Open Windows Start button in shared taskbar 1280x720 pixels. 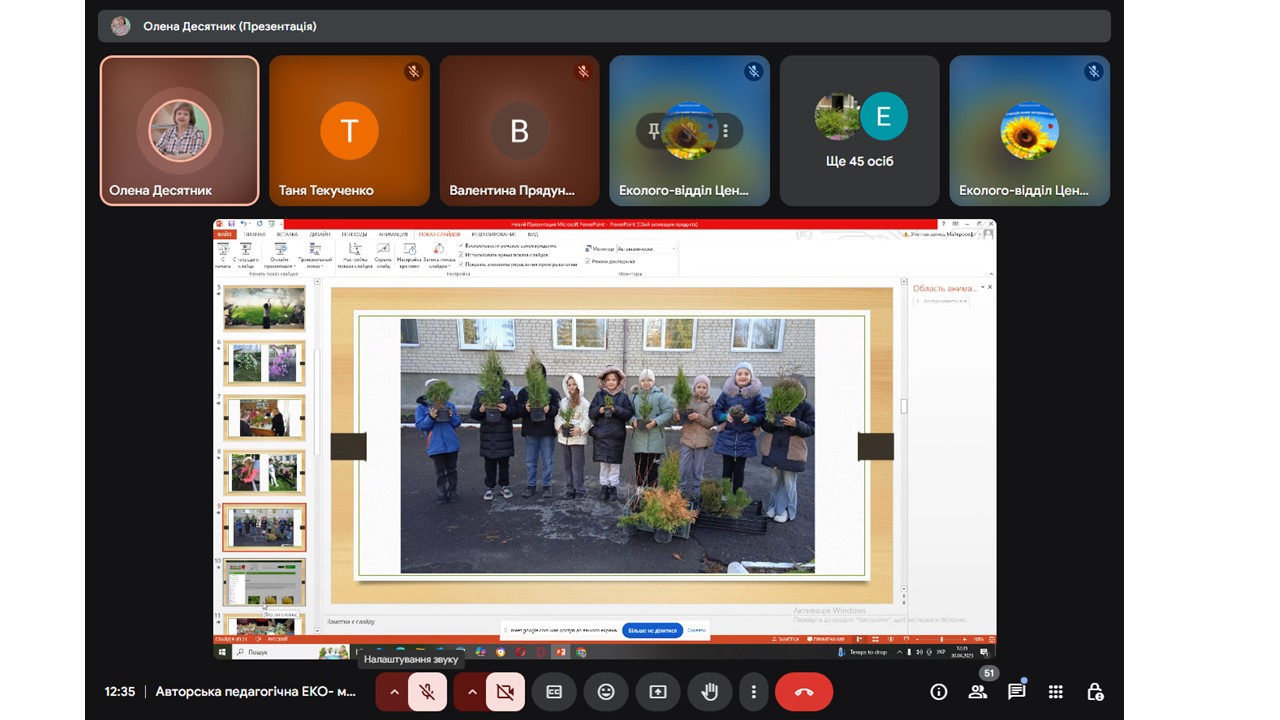[x=222, y=652]
